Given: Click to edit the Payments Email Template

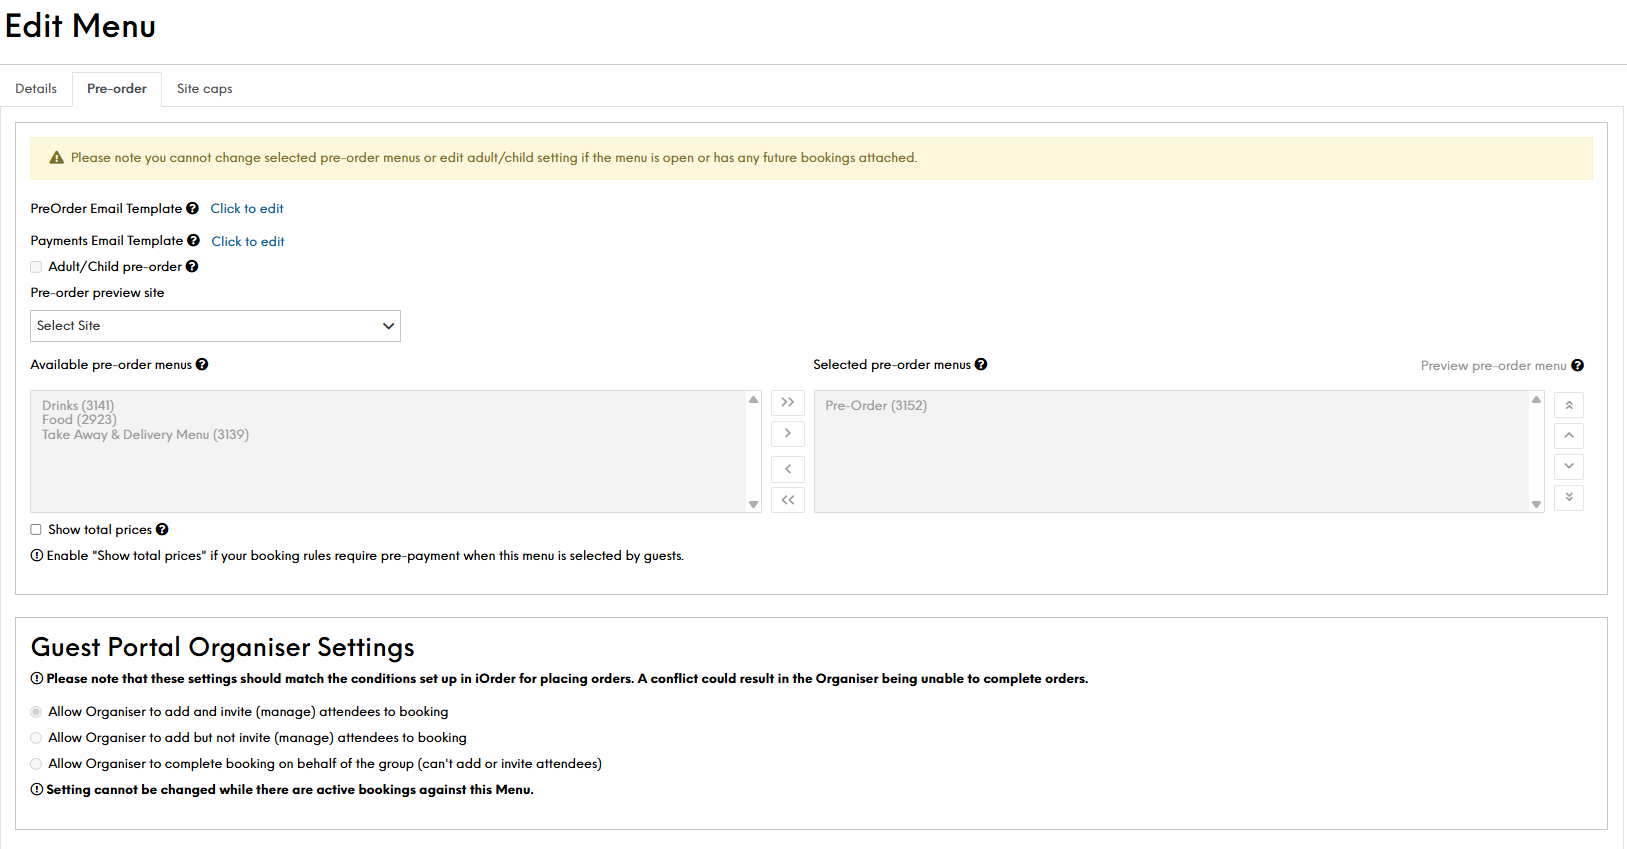Looking at the screenshot, I should pos(248,242).
